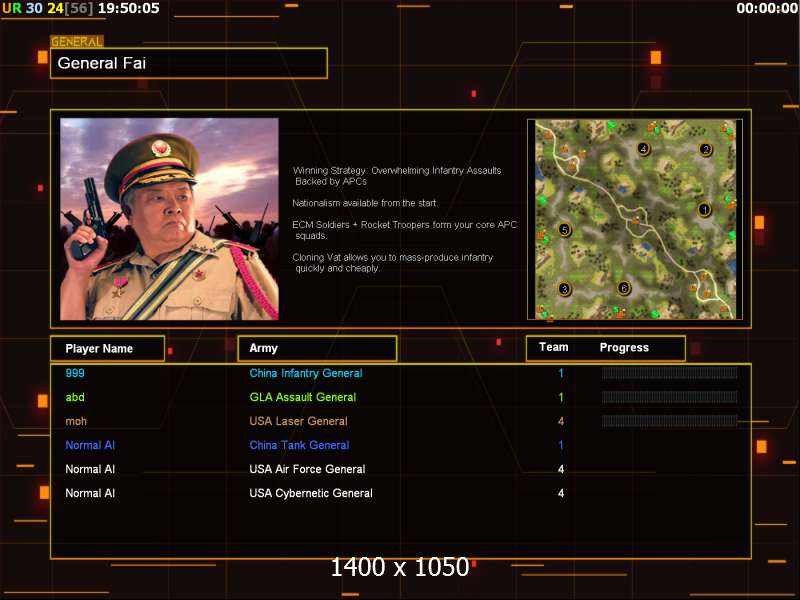Click team number for player abd
This screenshot has width=800, height=600.
(x=561, y=397)
